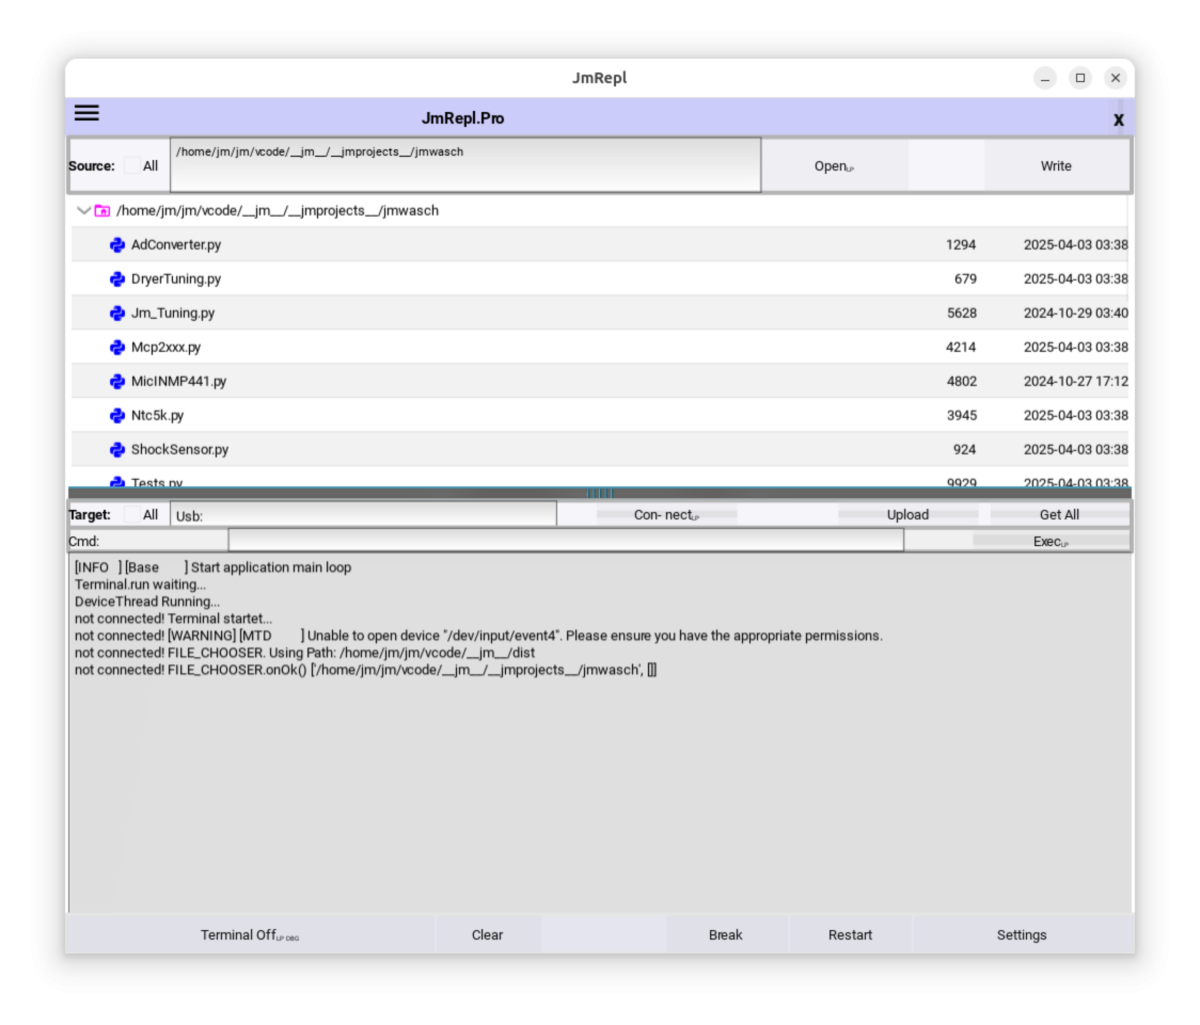Image resolution: width=1200 pixels, height=1025 pixels.
Task: Click the Python icon beside AdConverter.py
Action: pyautogui.click(x=117, y=245)
